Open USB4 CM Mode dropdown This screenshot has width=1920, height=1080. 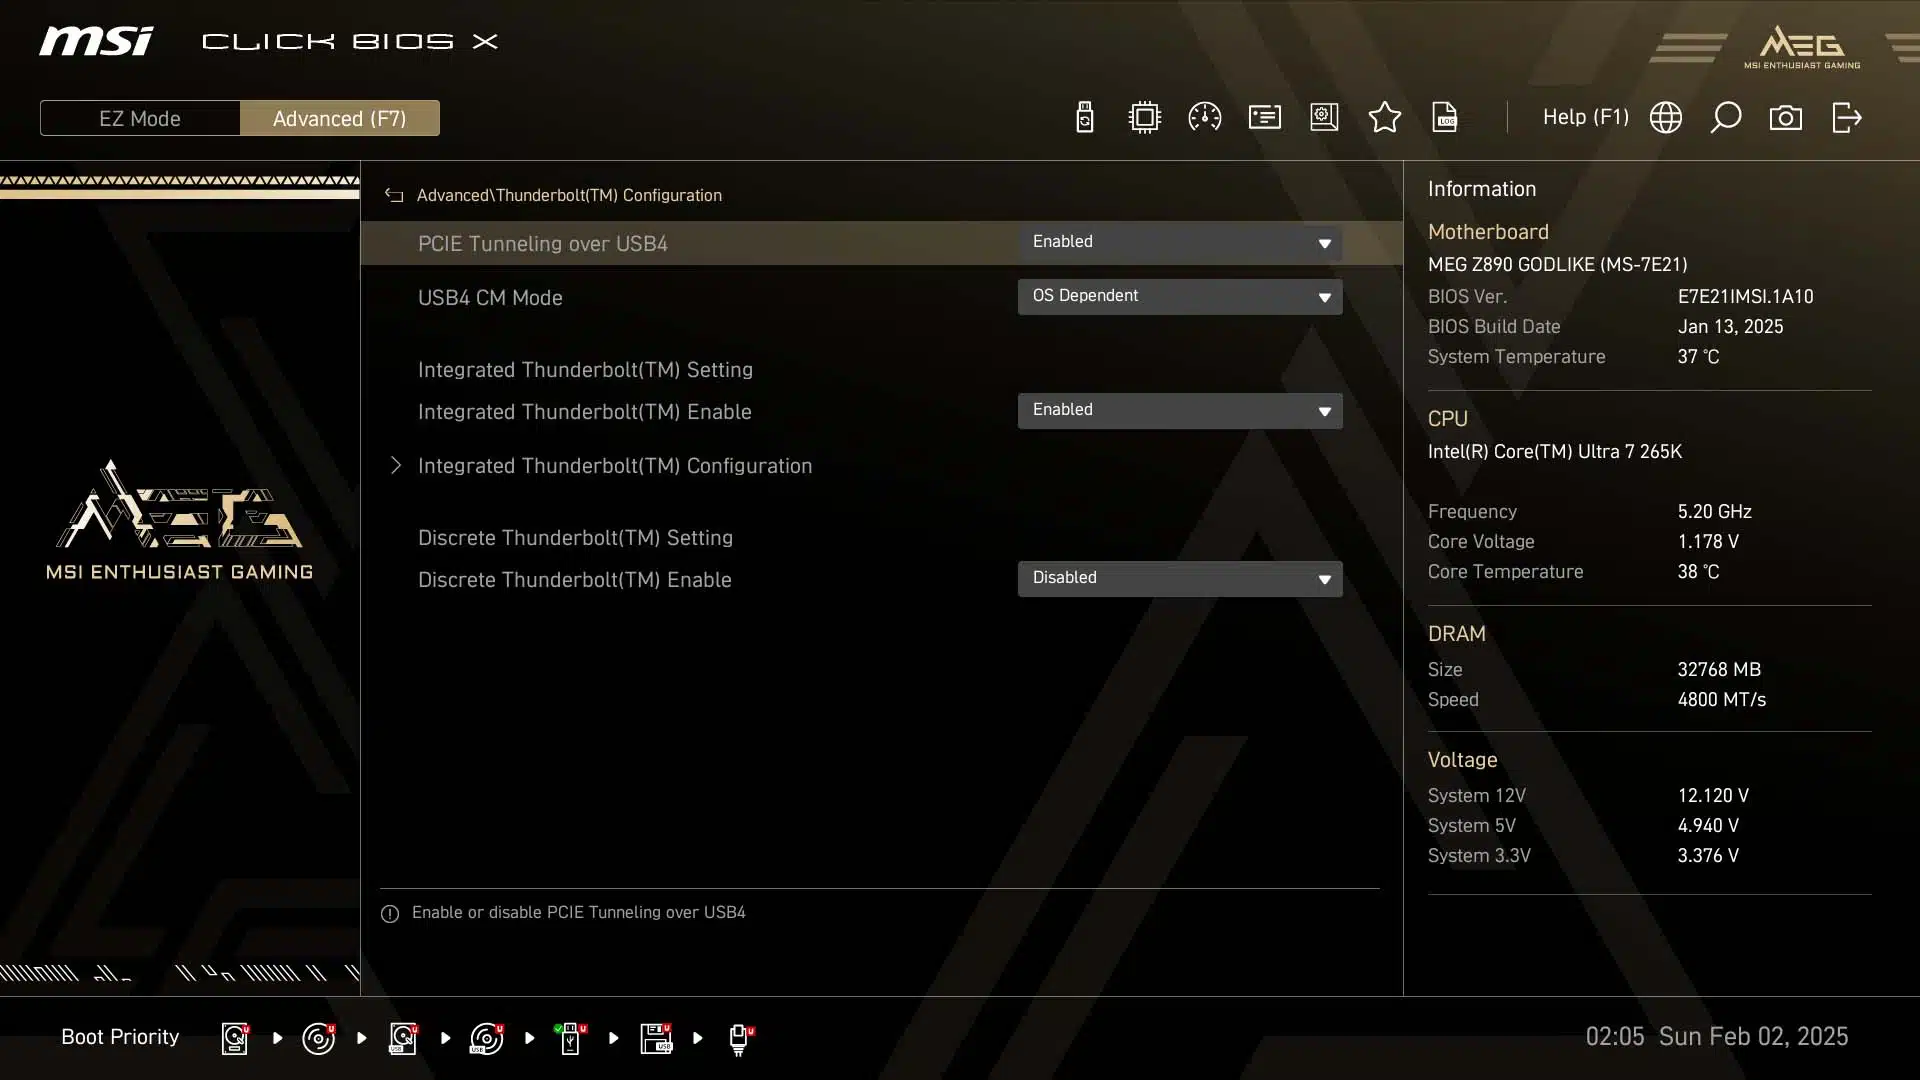(1180, 296)
